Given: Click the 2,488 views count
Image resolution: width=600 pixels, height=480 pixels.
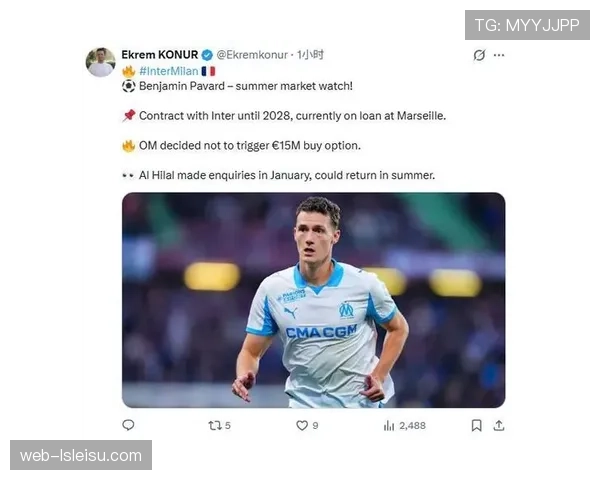Looking at the screenshot, I should click(x=412, y=426).
